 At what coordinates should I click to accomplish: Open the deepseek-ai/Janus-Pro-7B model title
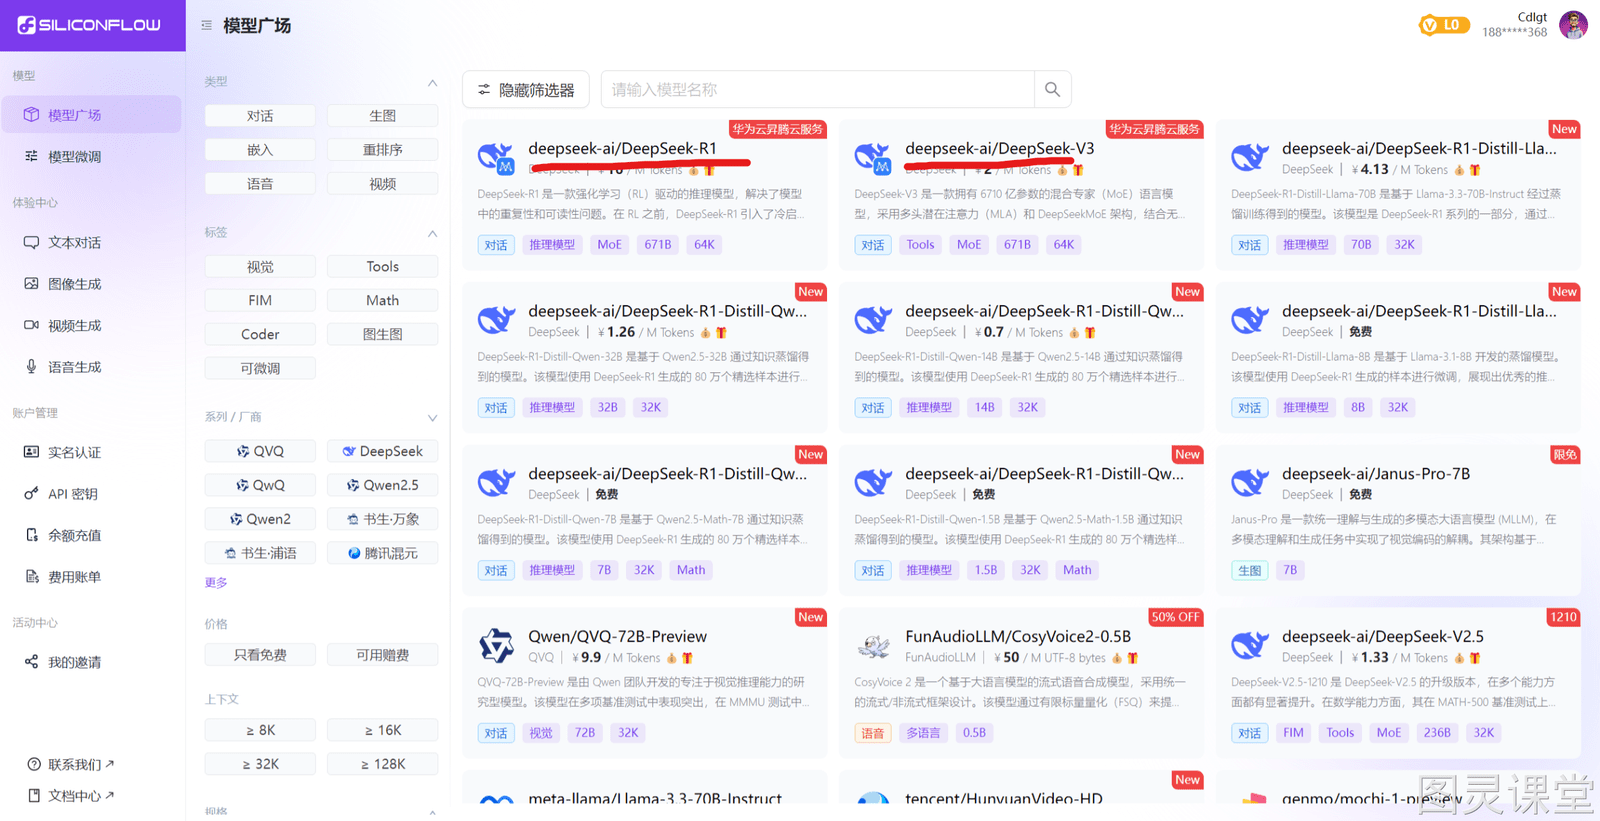(1376, 474)
